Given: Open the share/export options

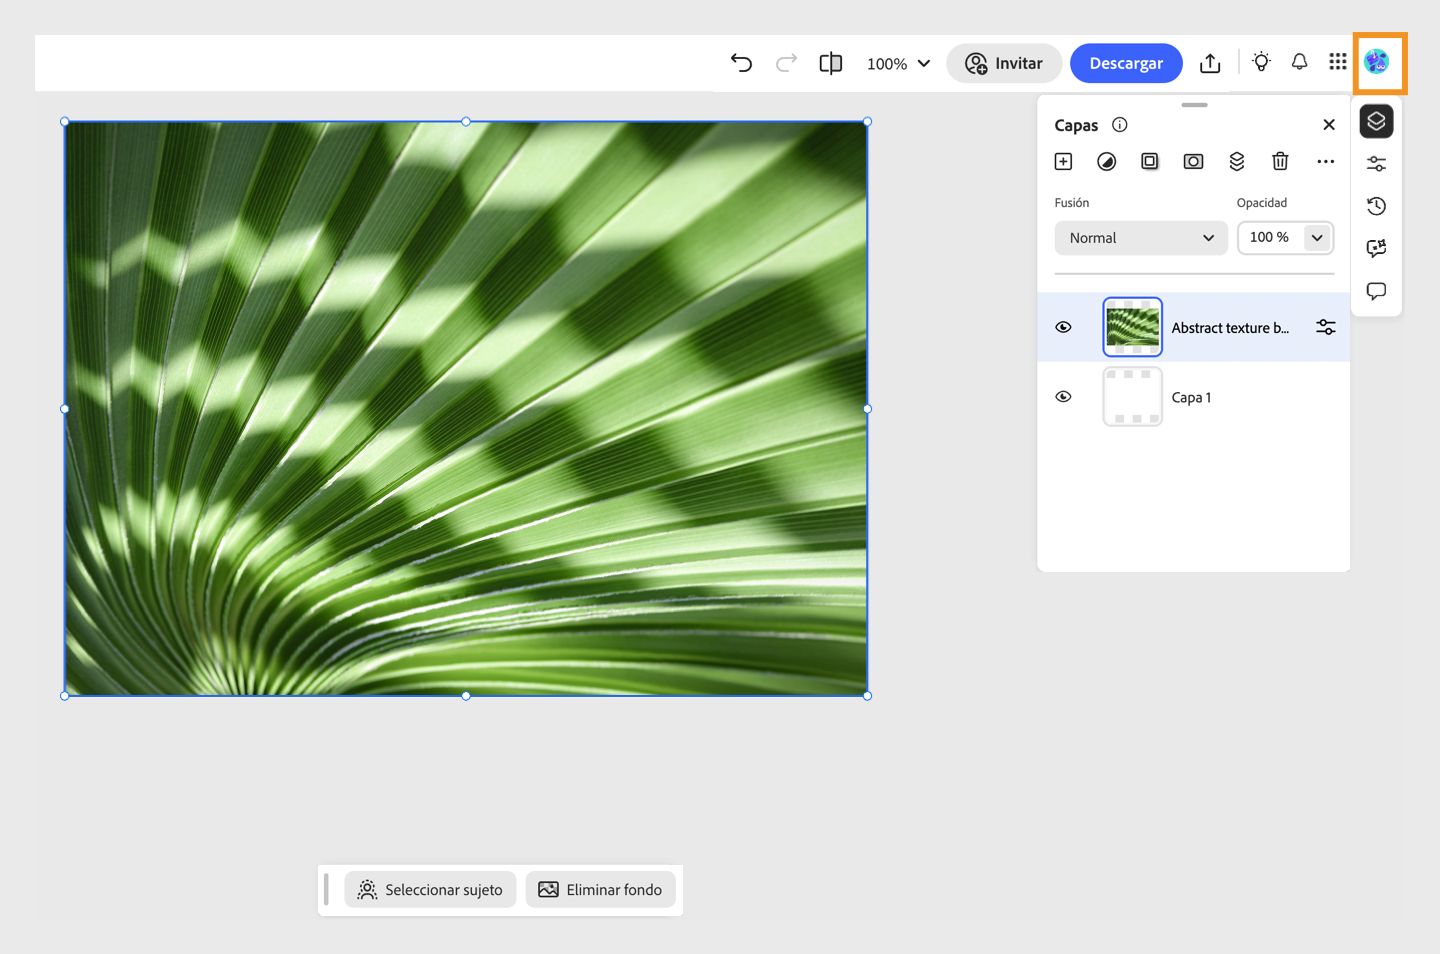Looking at the screenshot, I should (x=1210, y=62).
